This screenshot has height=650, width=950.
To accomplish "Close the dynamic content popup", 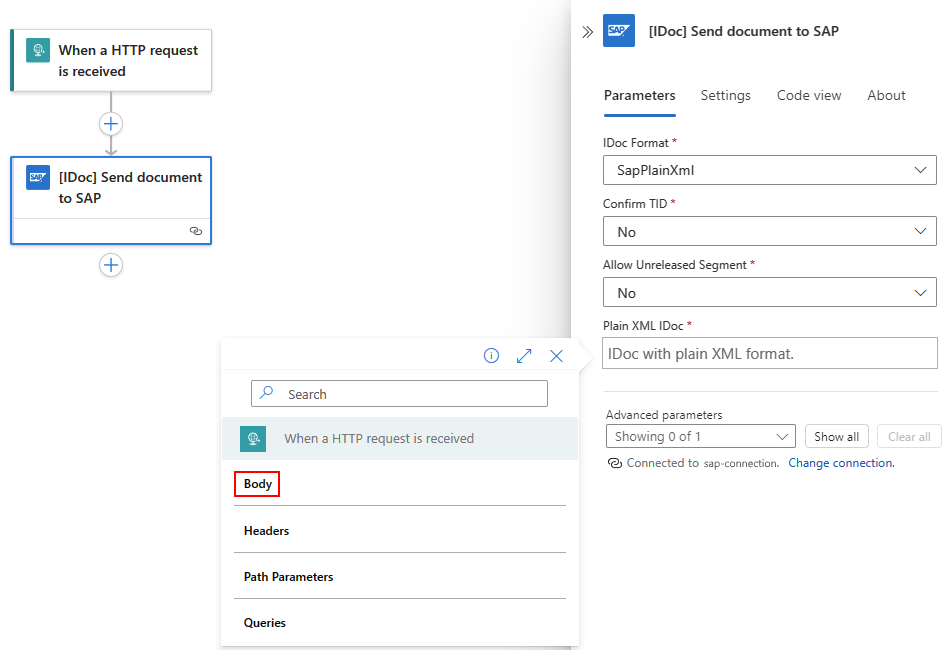I will tap(557, 356).
